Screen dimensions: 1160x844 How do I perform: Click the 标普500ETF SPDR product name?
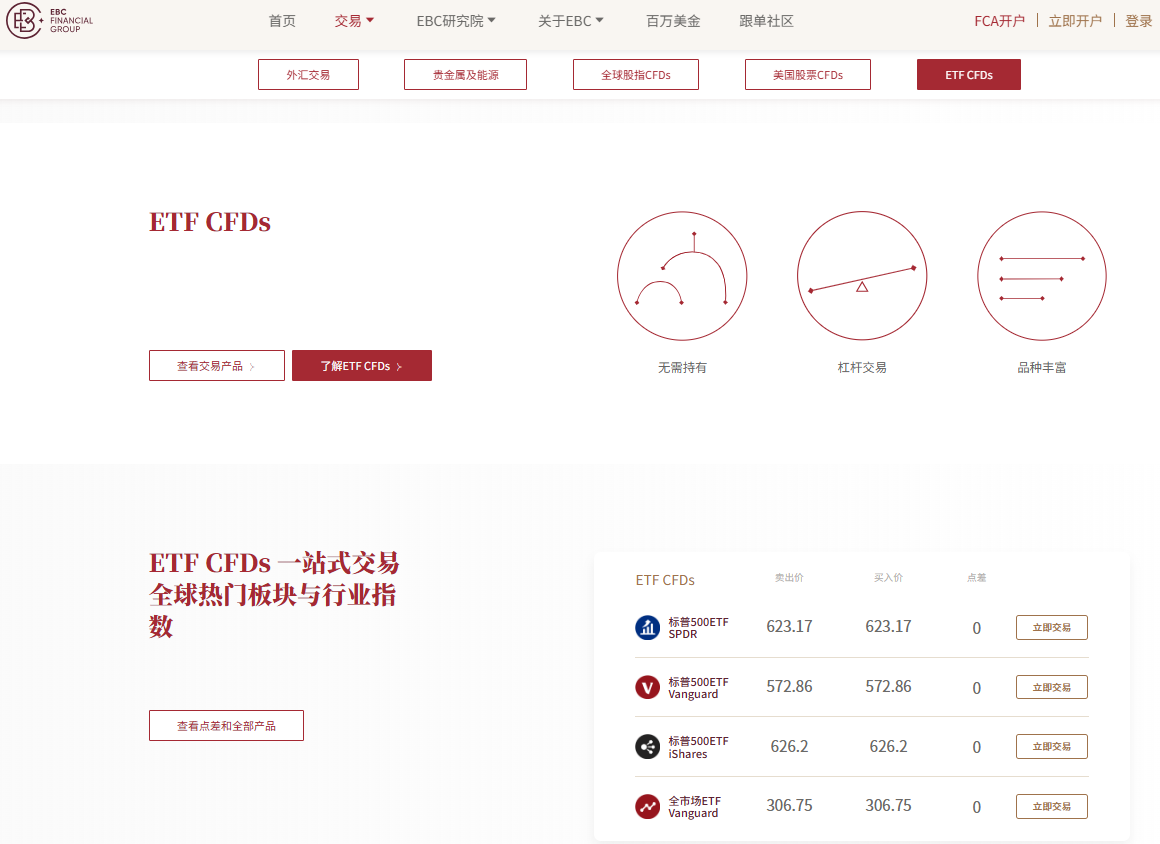click(698, 628)
